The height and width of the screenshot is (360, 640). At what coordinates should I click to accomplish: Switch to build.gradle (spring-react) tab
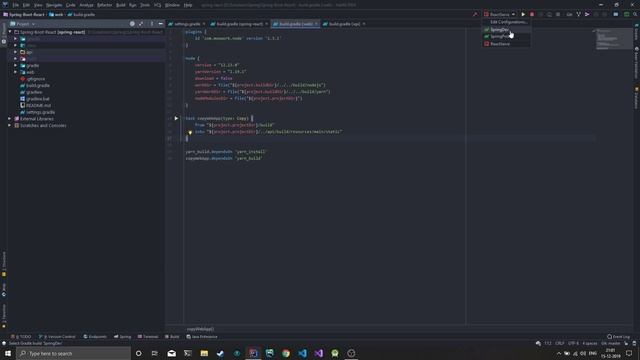tap(239, 24)
